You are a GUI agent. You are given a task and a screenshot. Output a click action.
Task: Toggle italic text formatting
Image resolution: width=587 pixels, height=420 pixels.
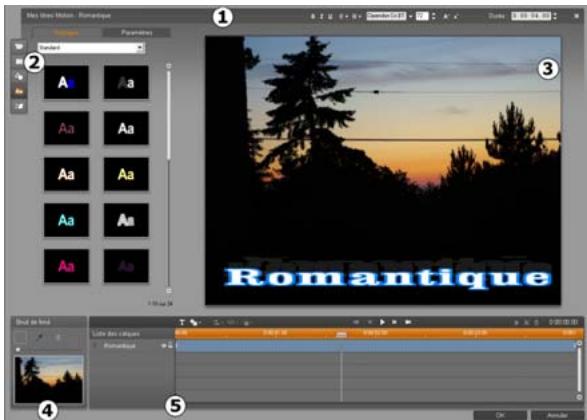point(321,16)
